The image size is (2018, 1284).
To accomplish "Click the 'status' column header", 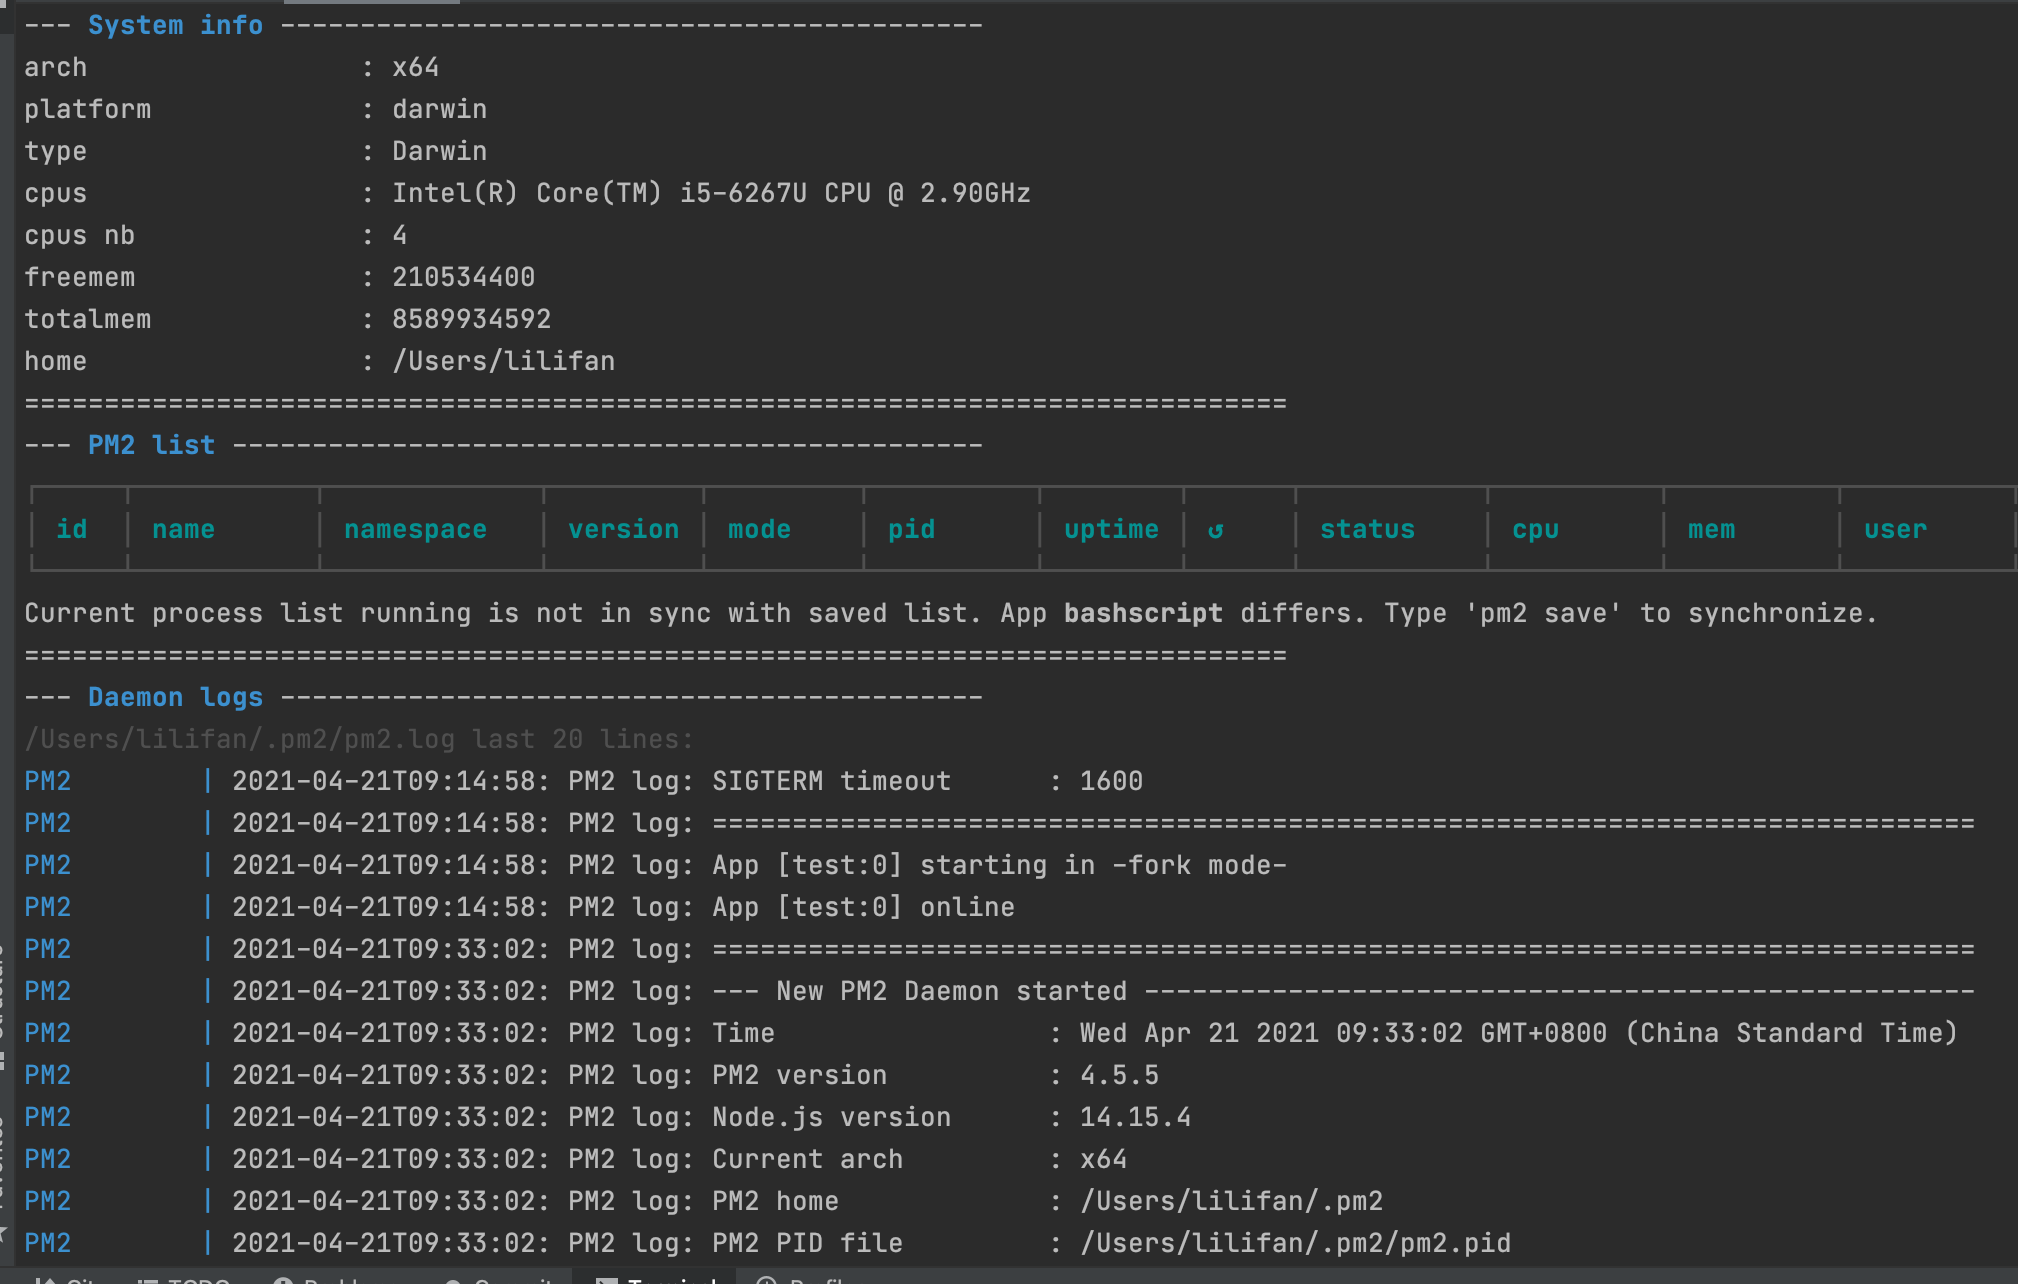I will click(1367, 529).
